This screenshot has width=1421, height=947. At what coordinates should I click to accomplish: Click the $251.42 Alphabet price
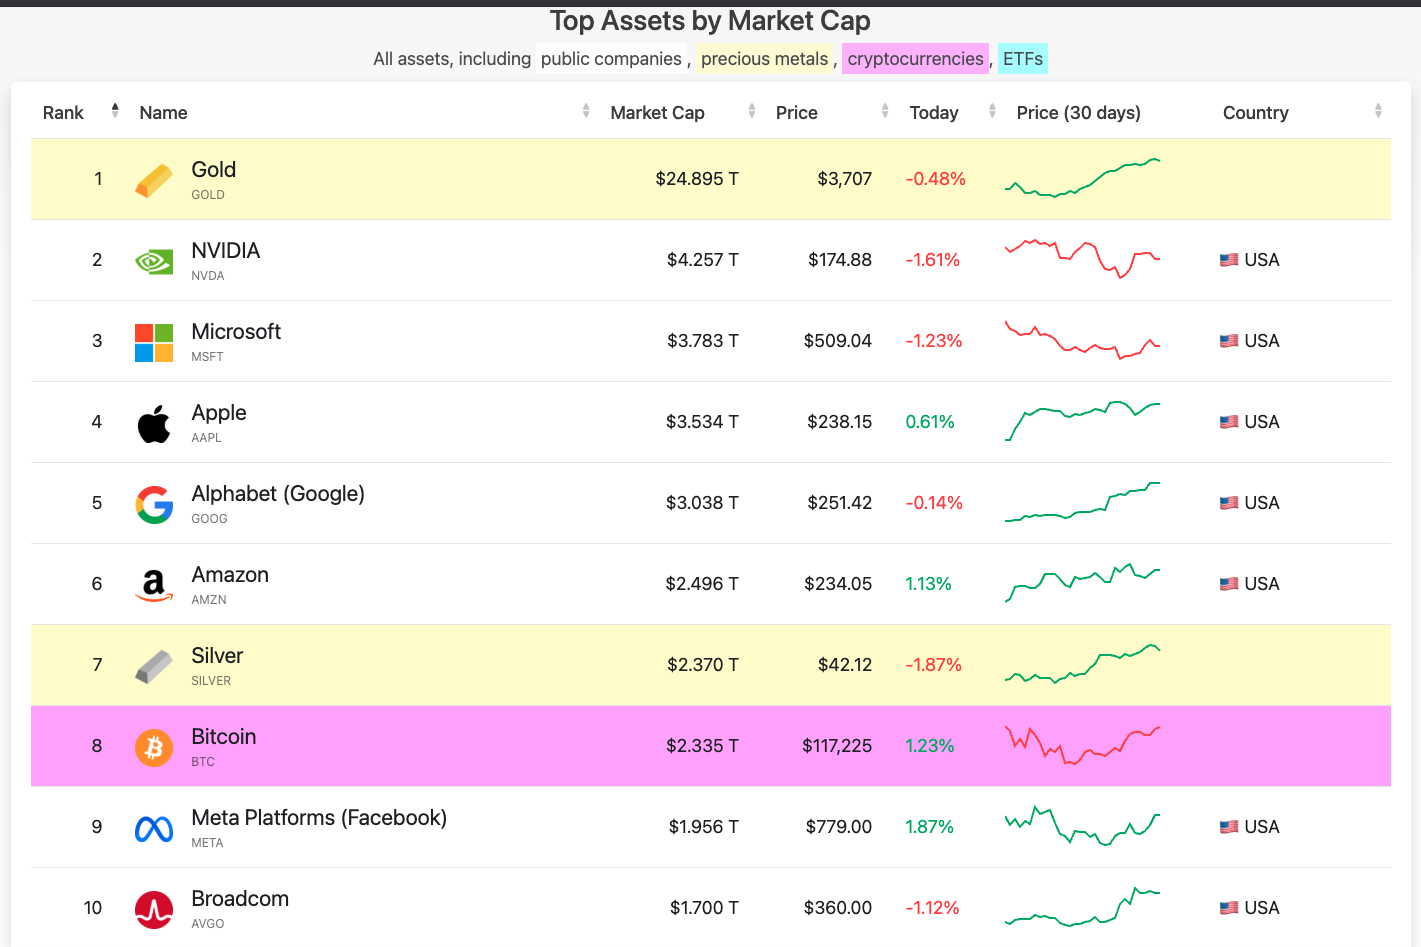840,503
